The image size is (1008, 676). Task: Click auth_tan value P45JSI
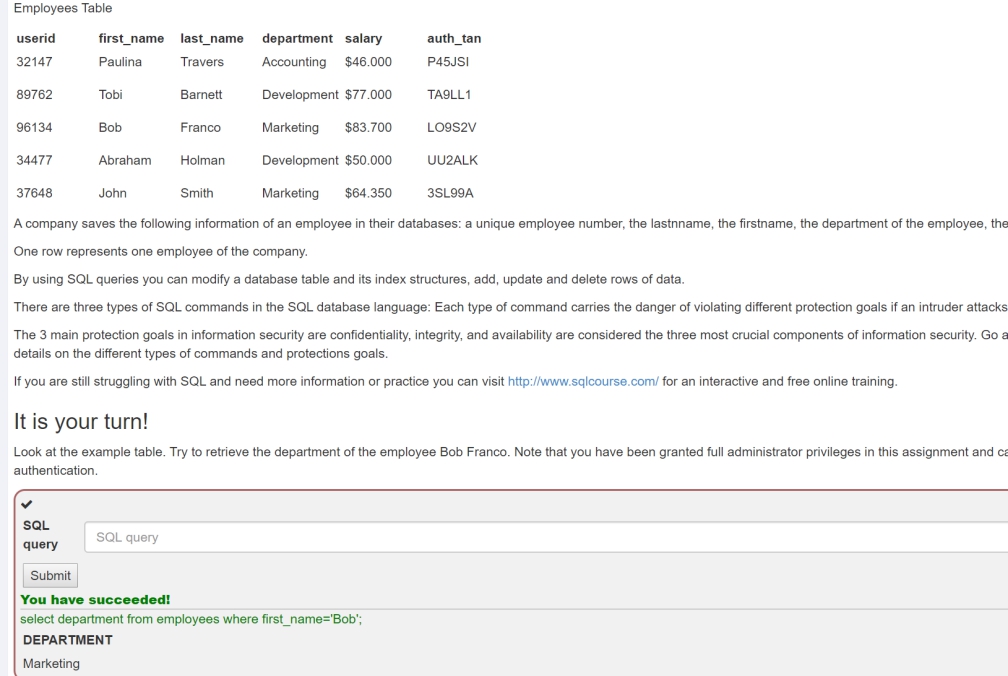coord(448,62)
